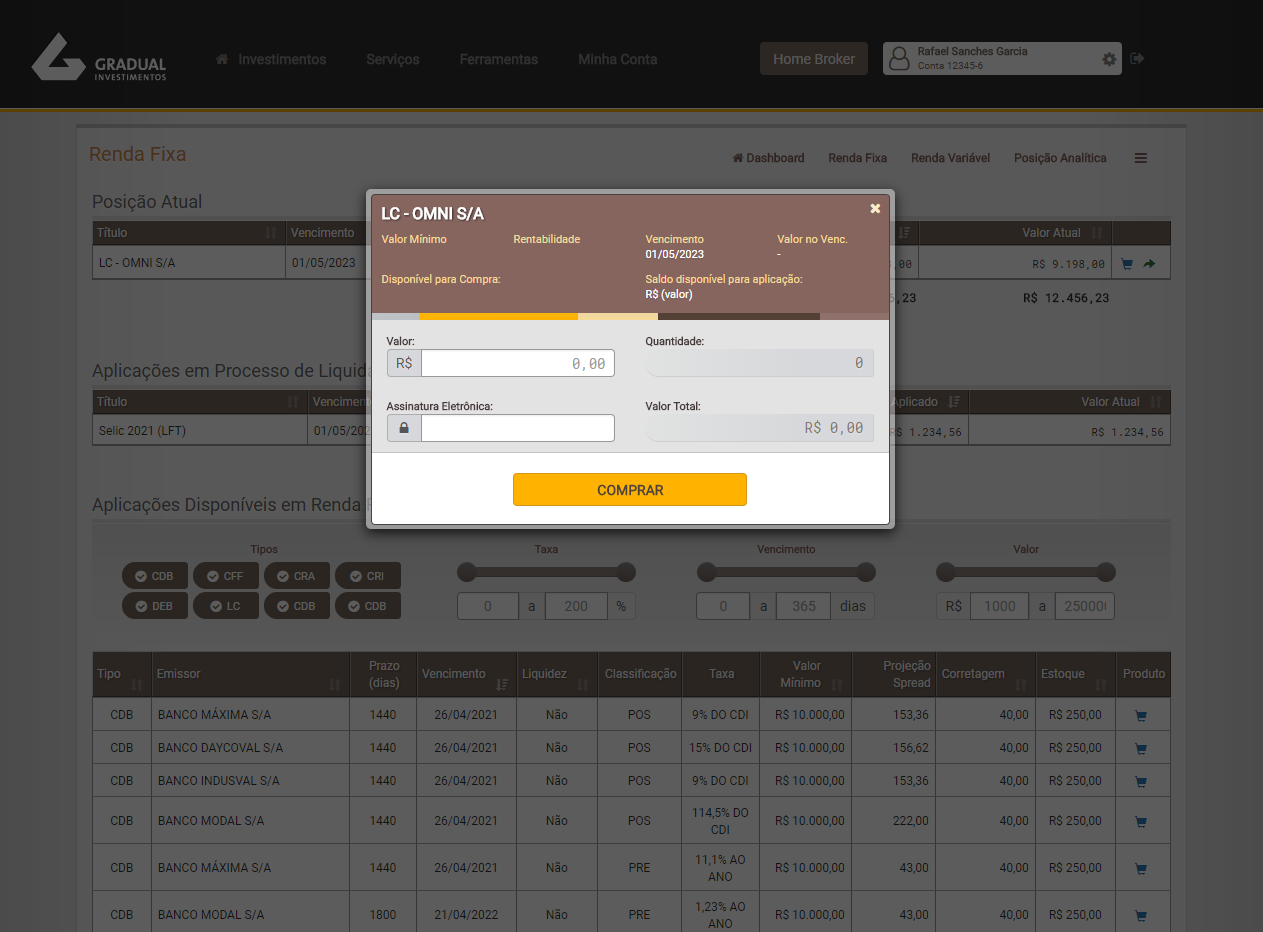The width and height of the screenshot is (1263, 932).
Task: Open the Home Broker
Action: tap(813, 58)
